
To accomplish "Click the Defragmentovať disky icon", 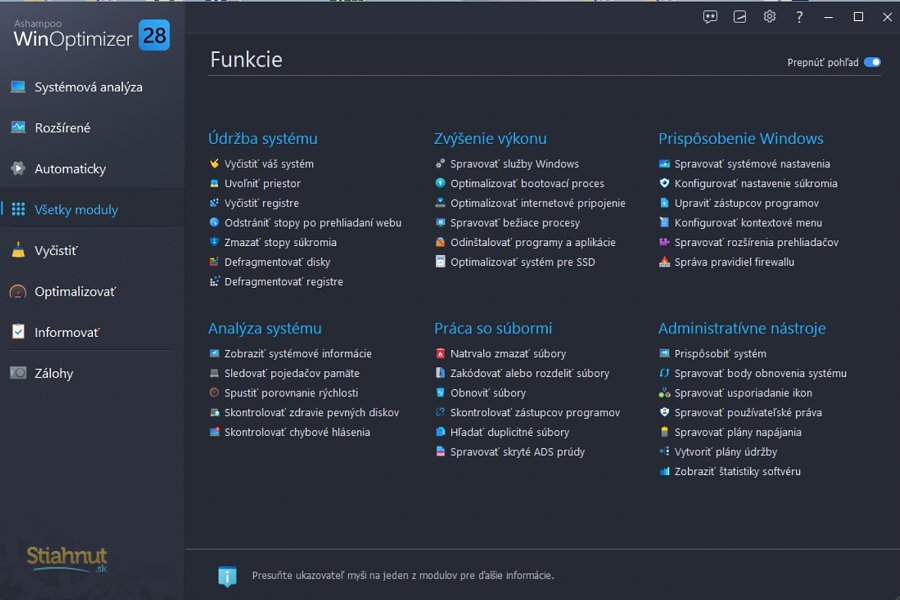I will pyautogui.click(x=214, y=262).
